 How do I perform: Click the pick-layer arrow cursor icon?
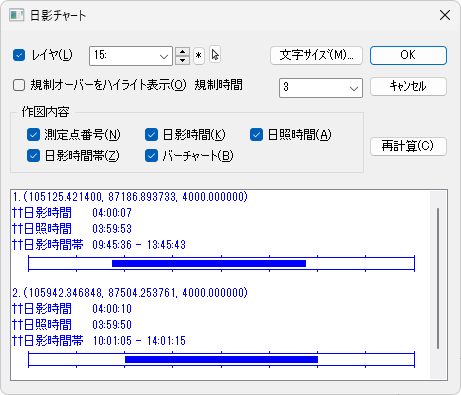215,55
